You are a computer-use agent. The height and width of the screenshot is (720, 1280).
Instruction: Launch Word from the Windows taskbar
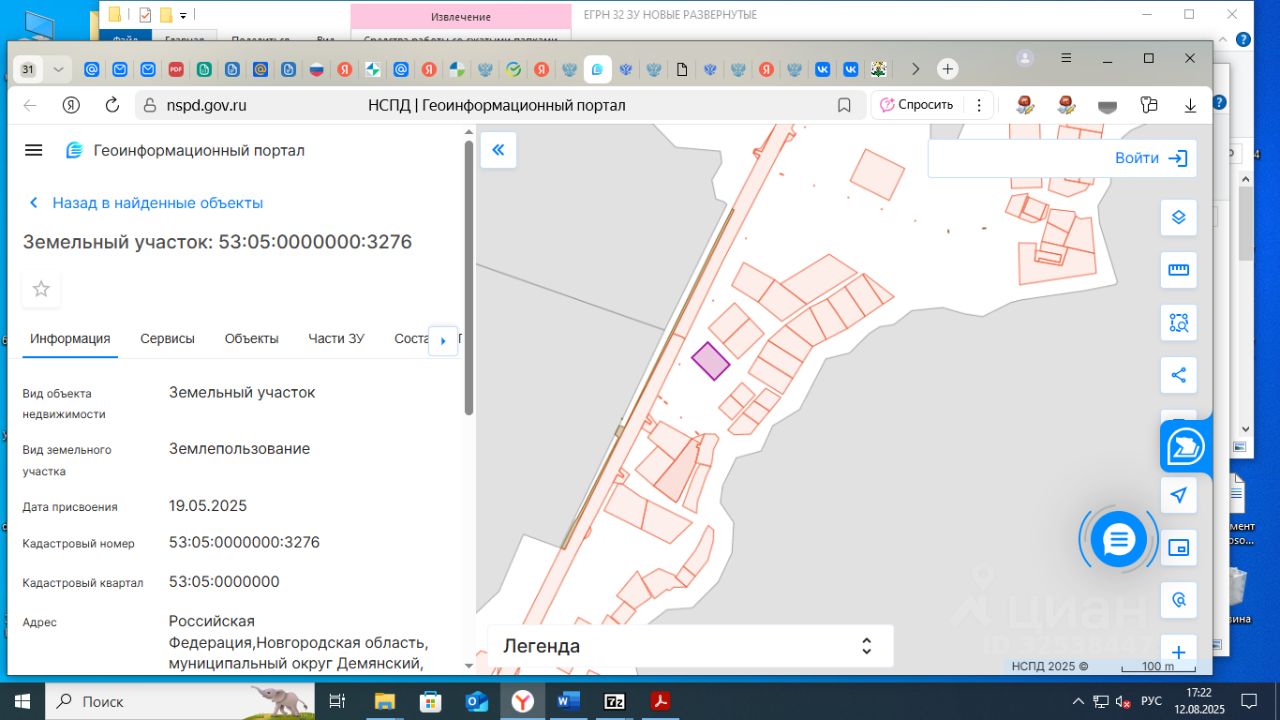(x=568, y=701)
